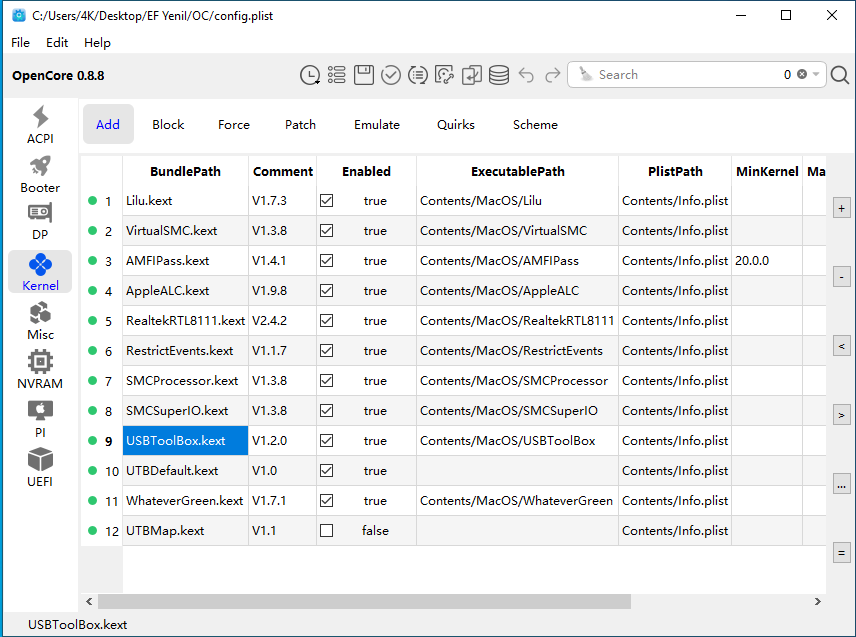
Task: Select the V1.9.8 comment cell
Action: (282, 290)
